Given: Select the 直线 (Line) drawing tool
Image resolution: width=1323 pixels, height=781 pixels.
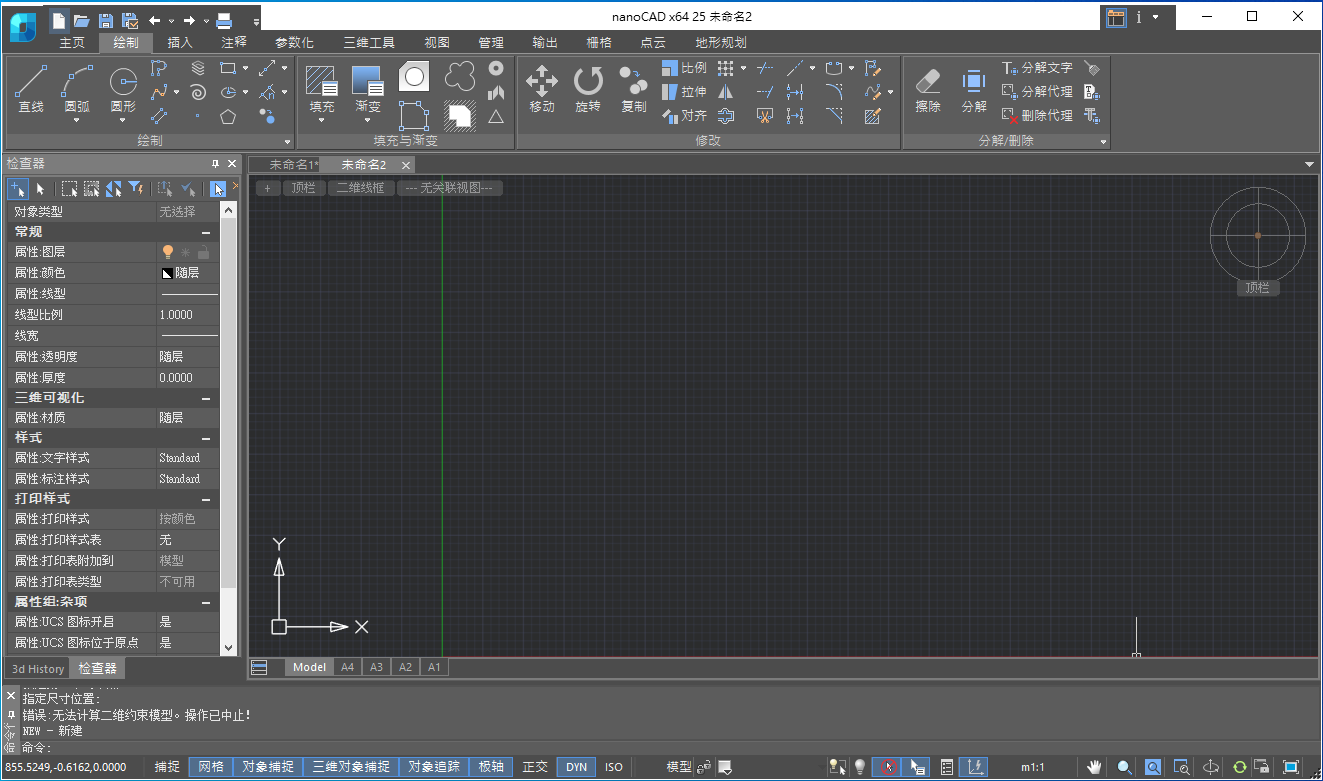Looking at the screenshot, I should [31, 88].
